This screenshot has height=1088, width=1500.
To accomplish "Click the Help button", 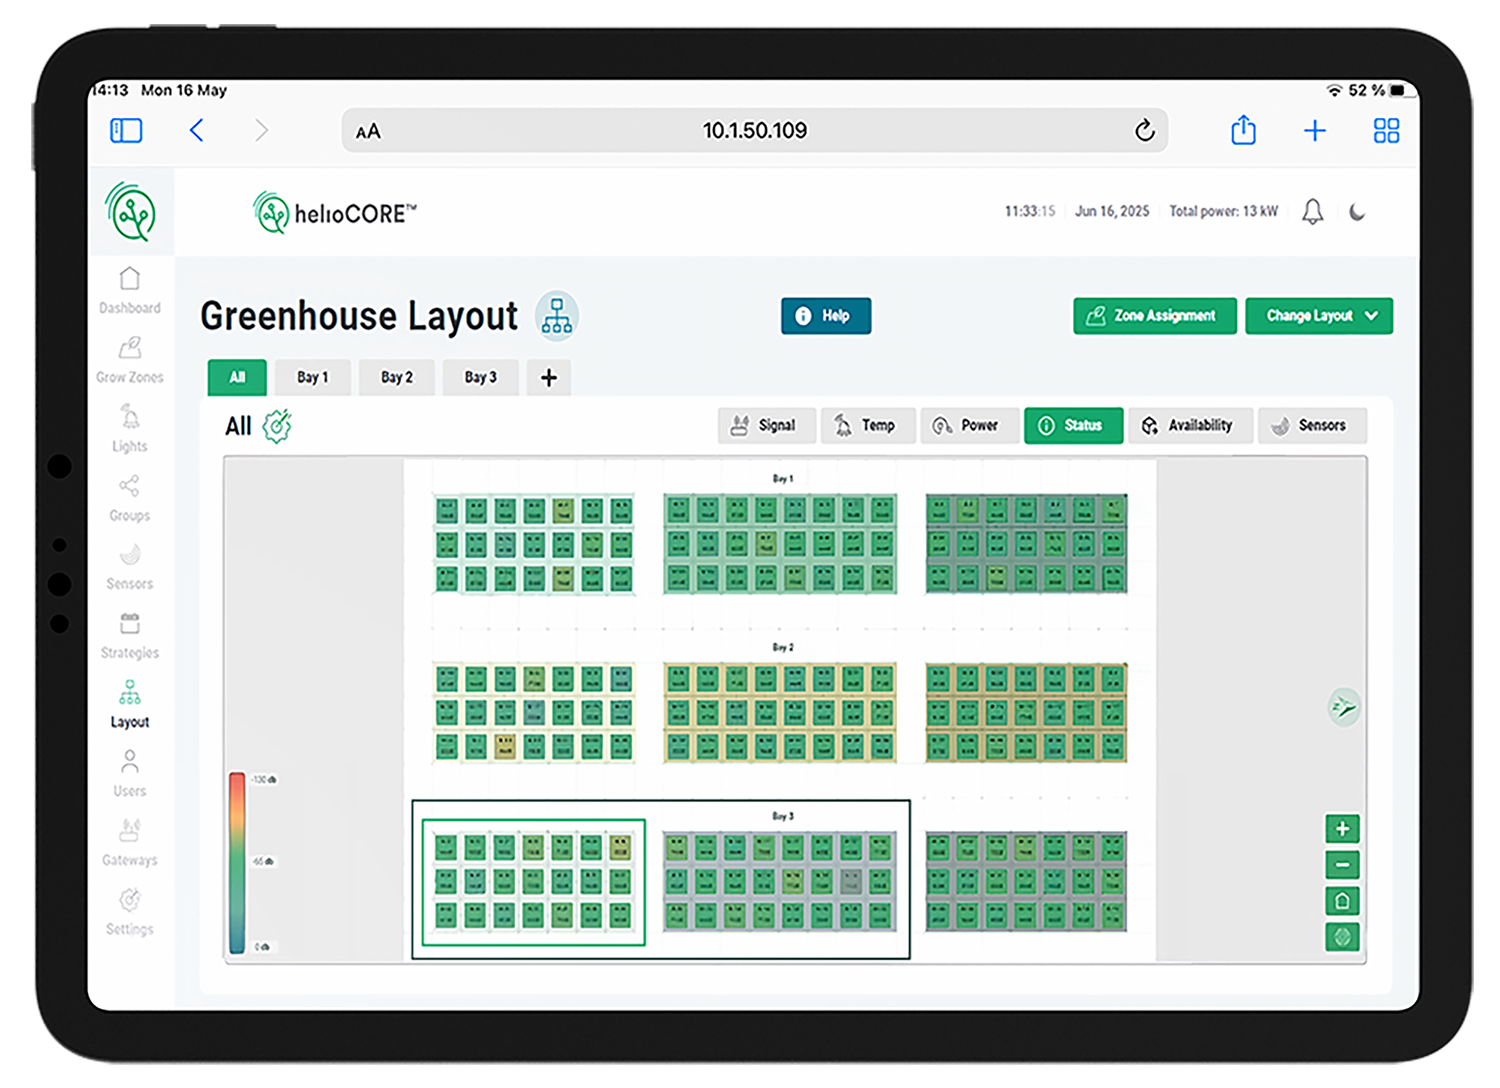I will [x=826, y=316].
